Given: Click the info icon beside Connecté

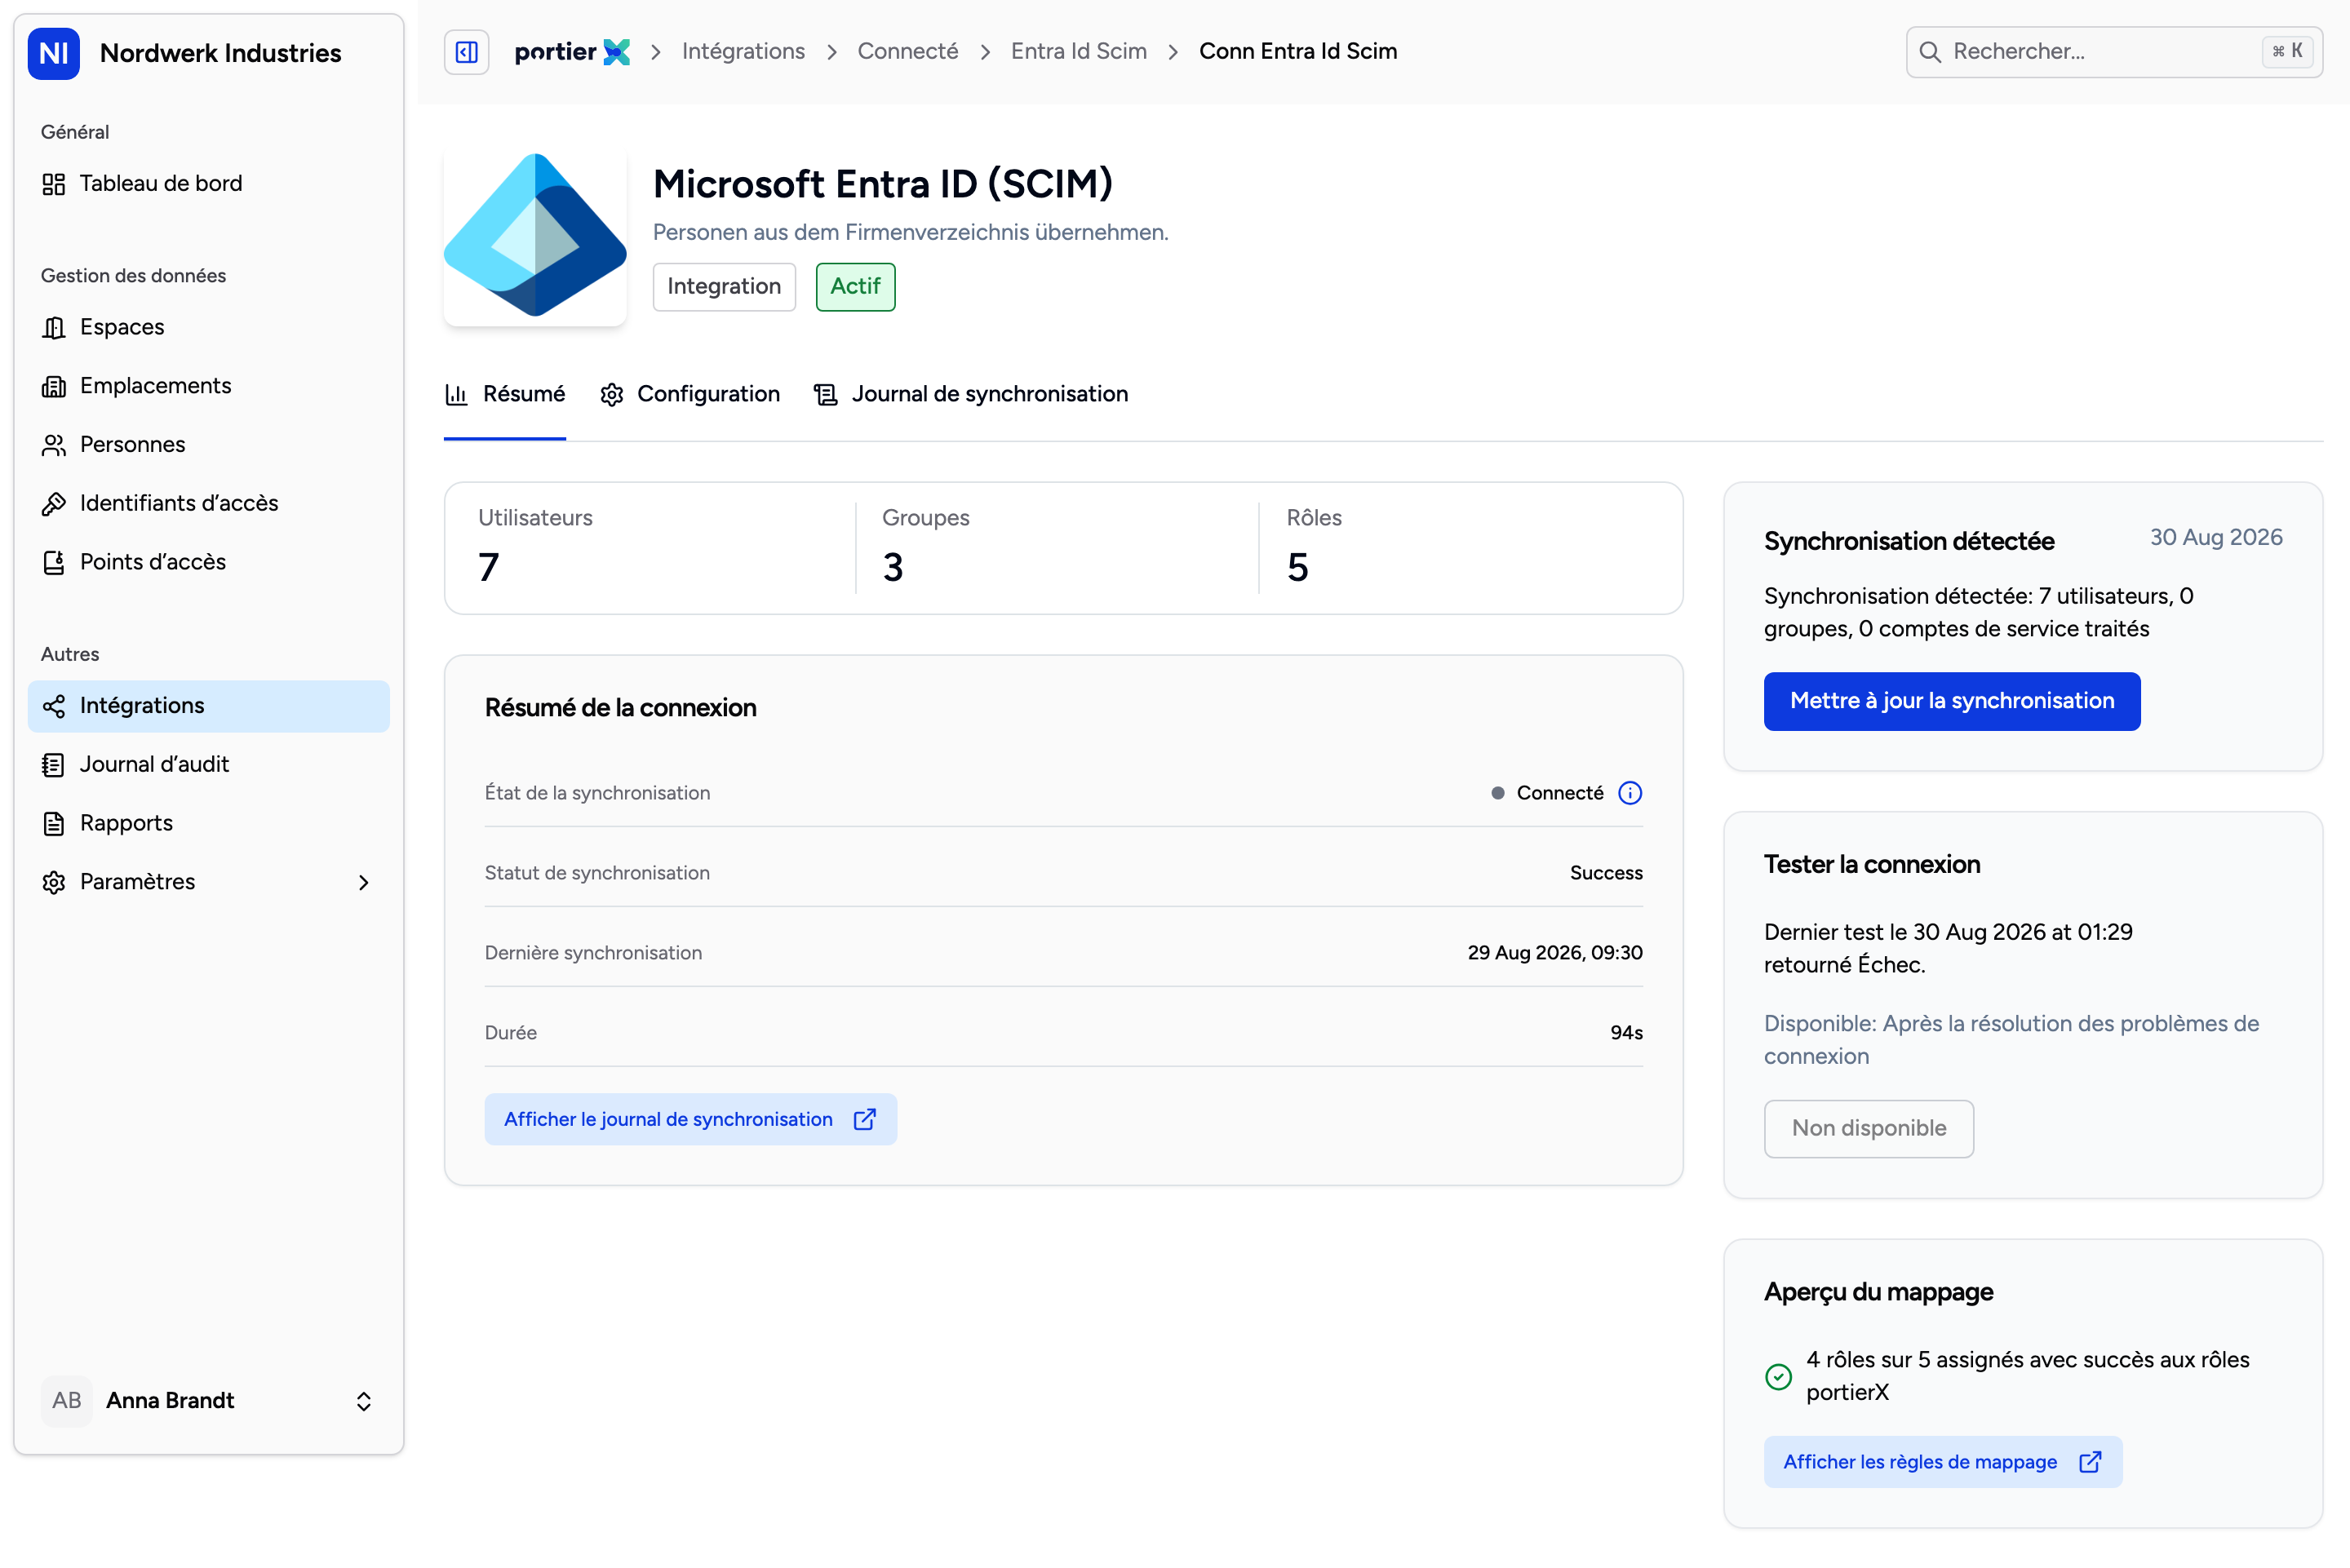Looking at the screenshot, I should coord(1630,793).
